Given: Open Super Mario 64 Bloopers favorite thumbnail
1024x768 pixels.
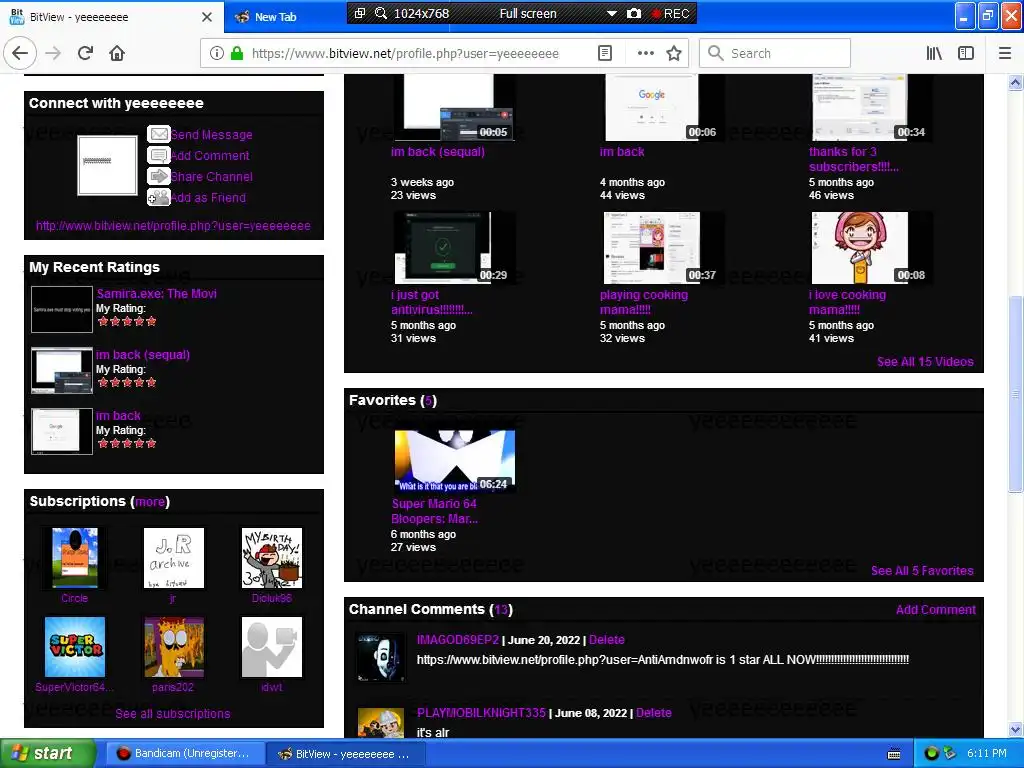Looking at the screenshot, I should [455, 460].
